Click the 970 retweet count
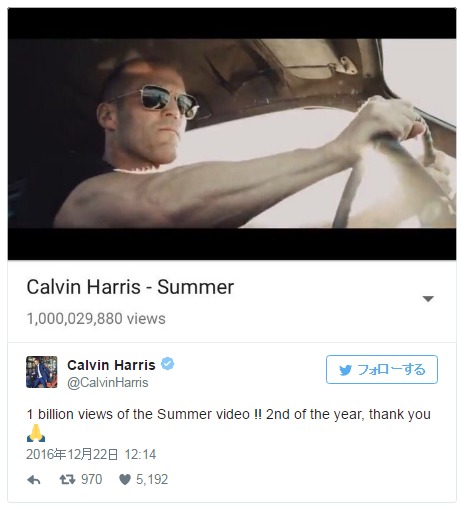 (92, 479)
